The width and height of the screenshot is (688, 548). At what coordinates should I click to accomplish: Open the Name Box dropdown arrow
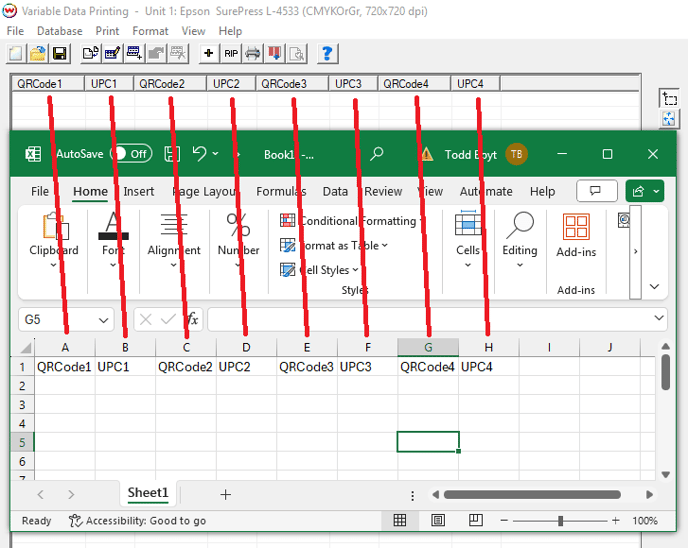pos(104,320)
